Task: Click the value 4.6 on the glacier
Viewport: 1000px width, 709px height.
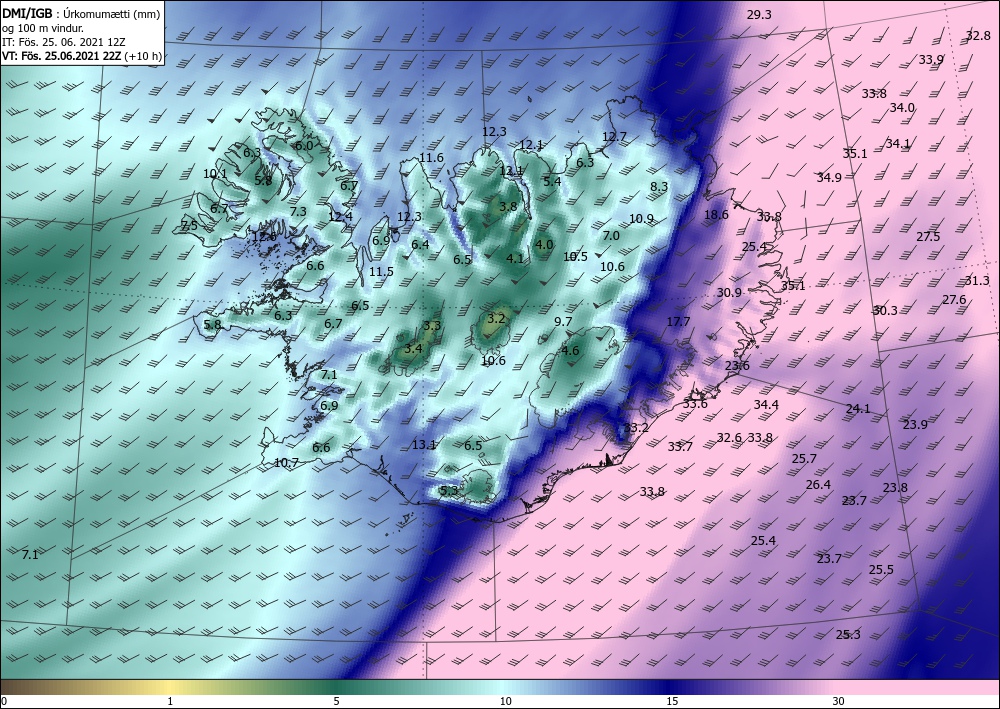Action: (x=570, y=351)
